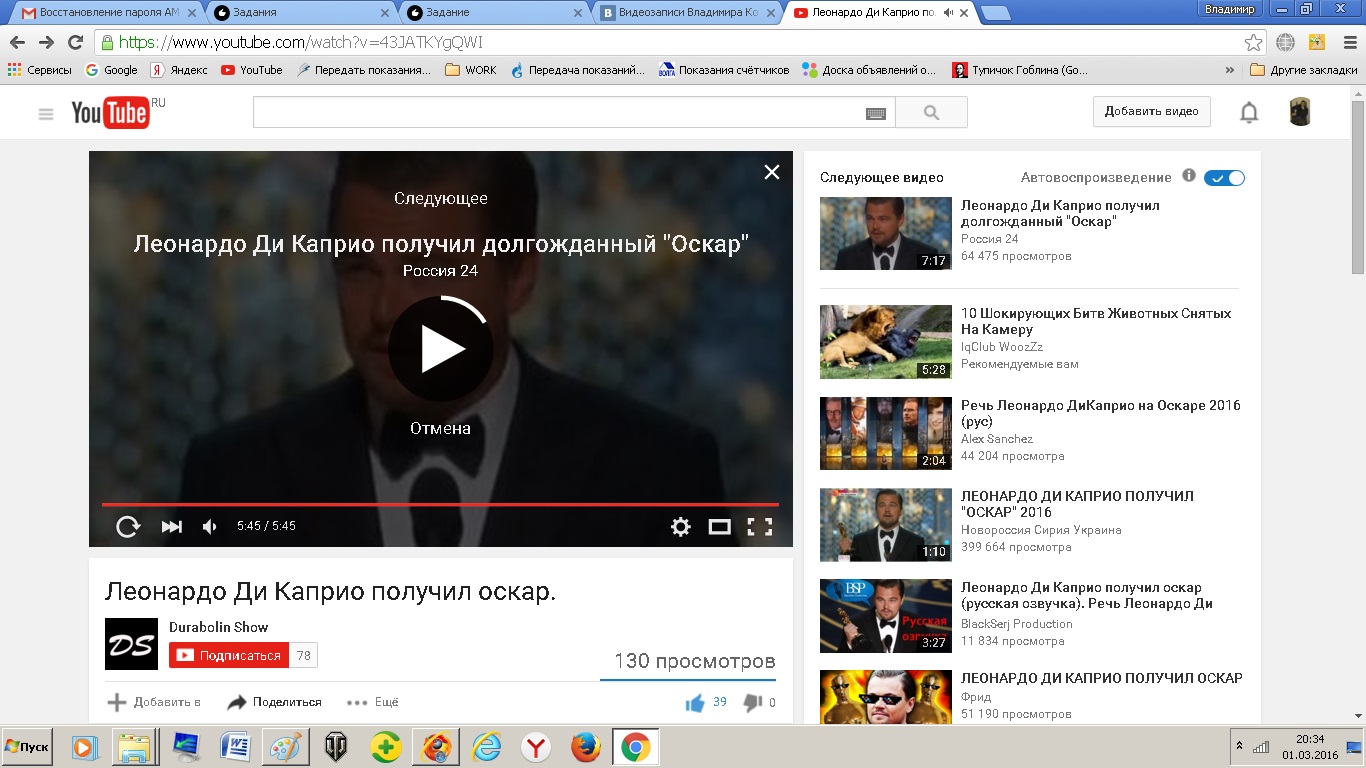Open Internet Explorer from the taskbar
This screenshot has height=768, width=1366.
(487, 747)
